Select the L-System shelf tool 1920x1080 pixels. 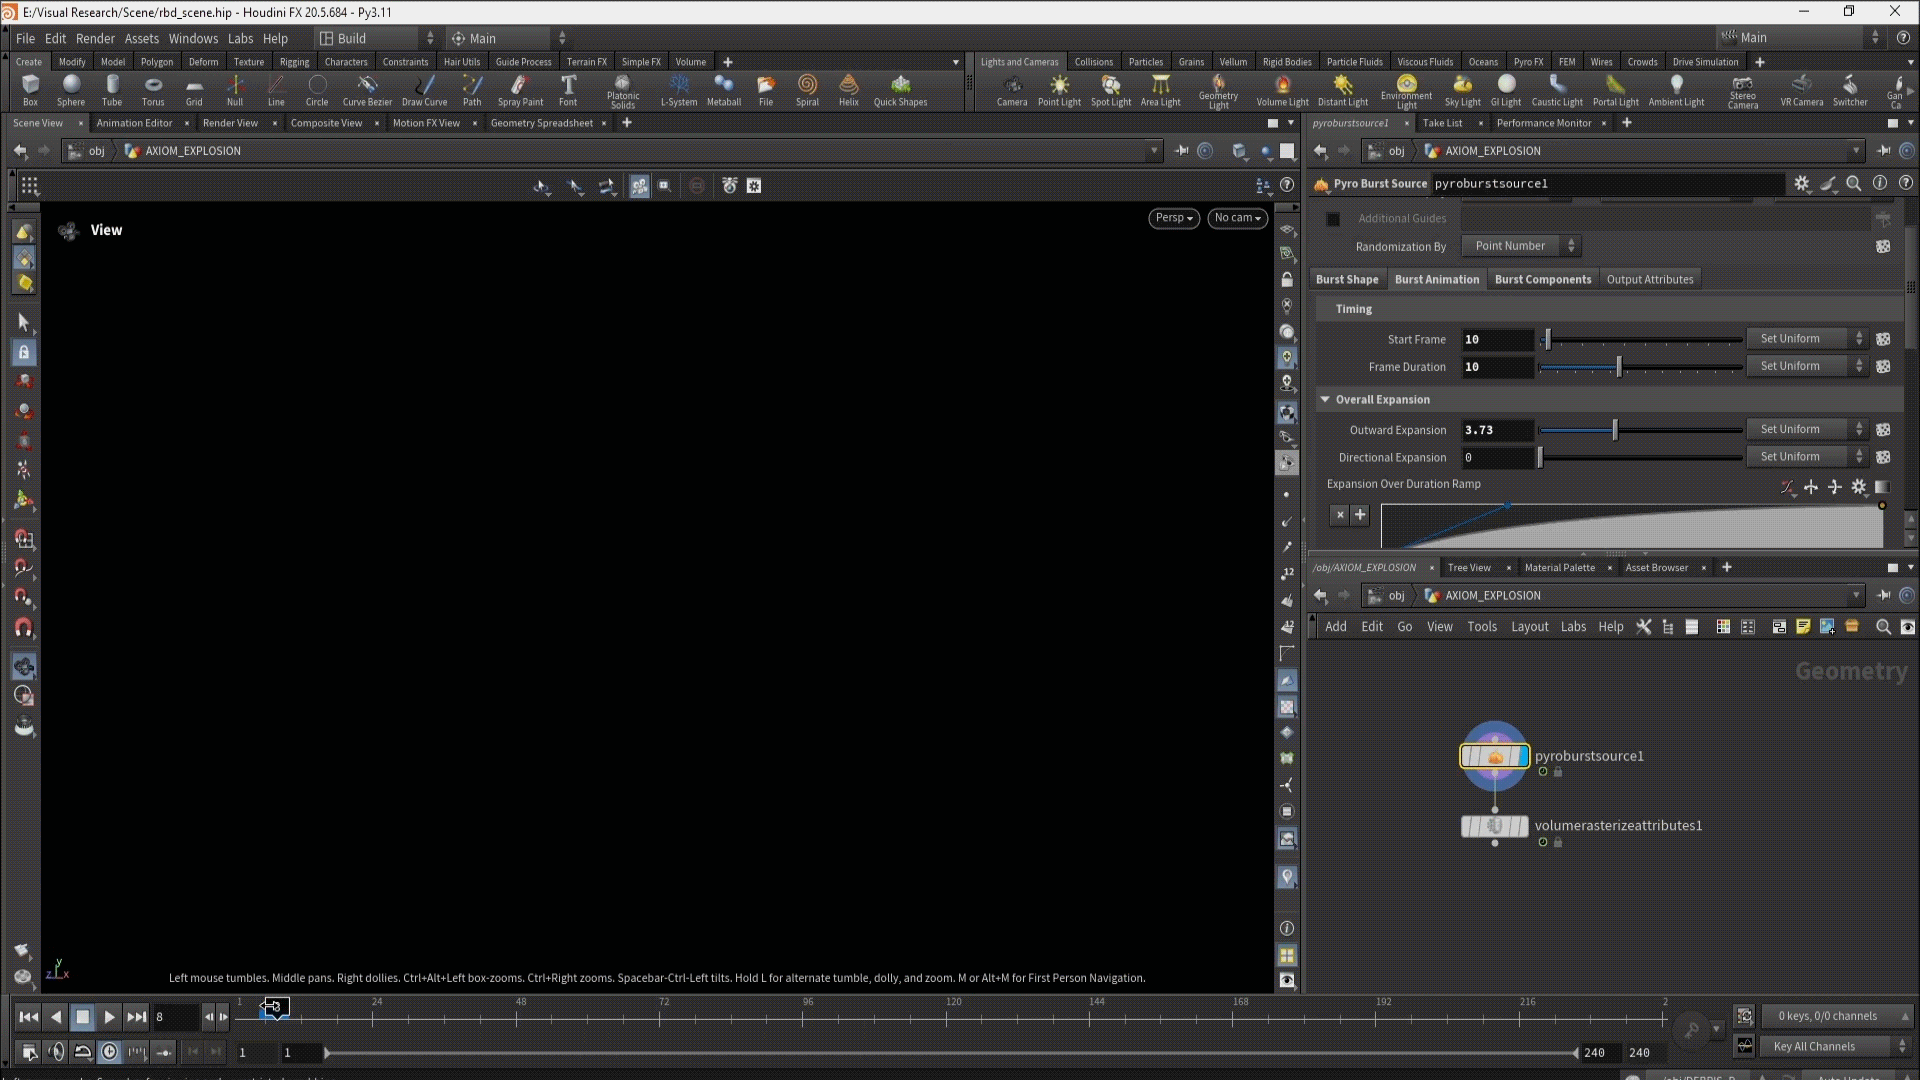click(679, 89)
